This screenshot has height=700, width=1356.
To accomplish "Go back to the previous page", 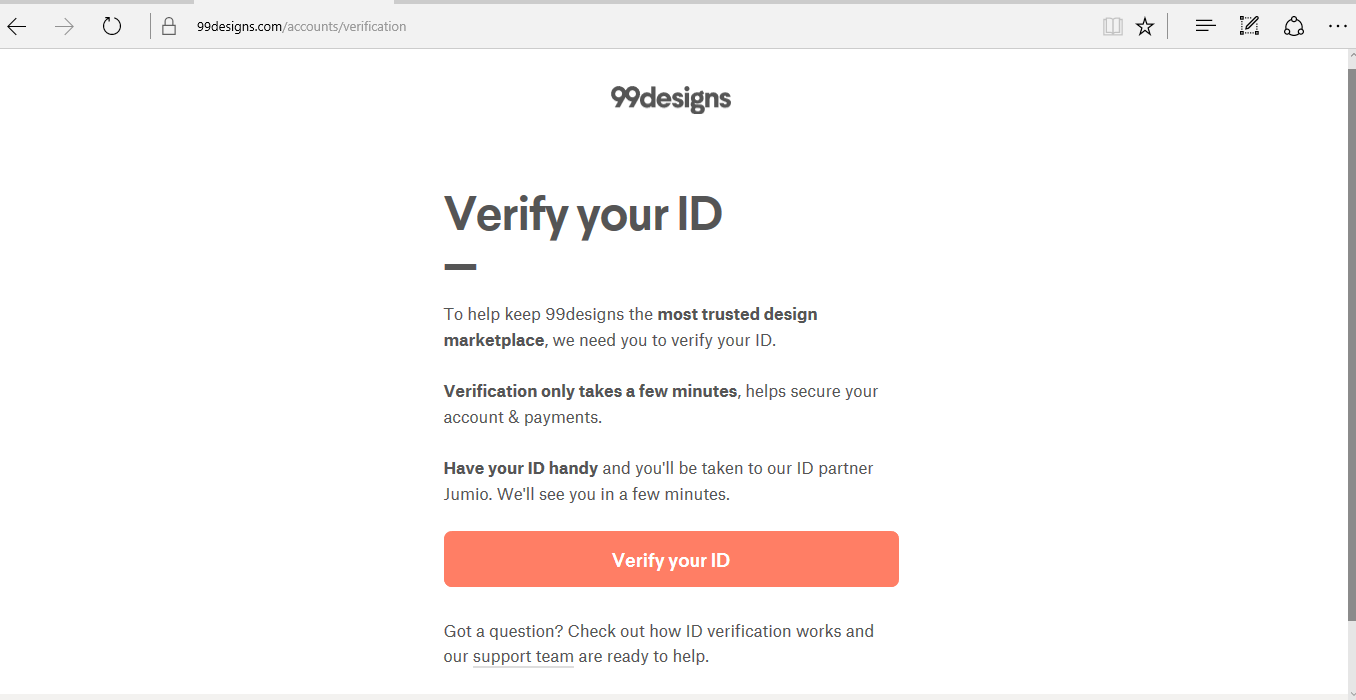I will 17,27.
